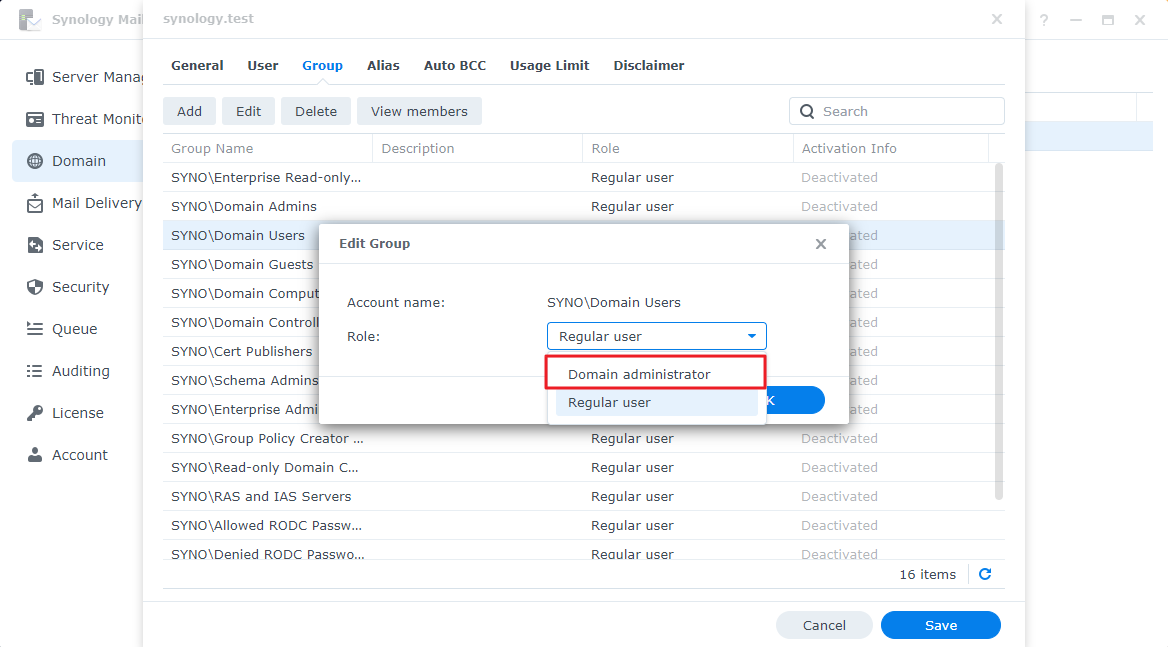View the mail Queue

(74, 328)
